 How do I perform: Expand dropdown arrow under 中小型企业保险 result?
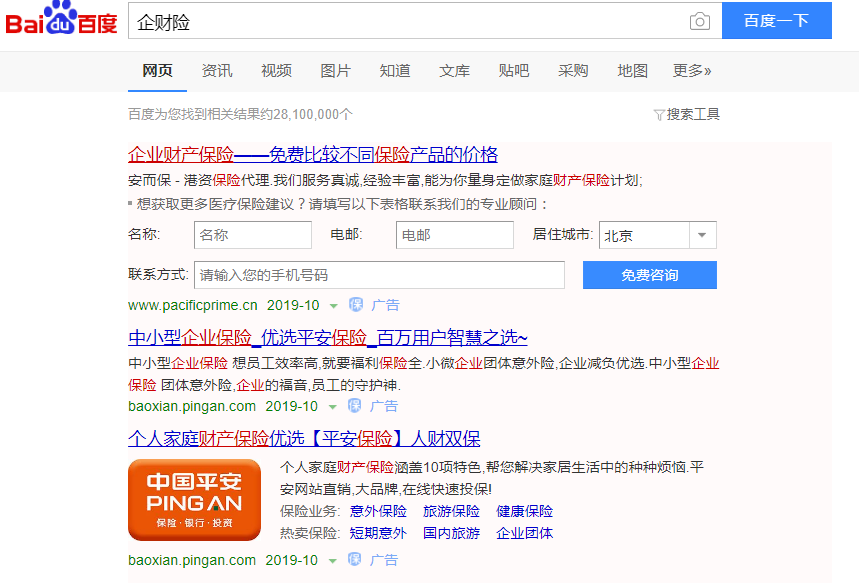click(333, 407)
